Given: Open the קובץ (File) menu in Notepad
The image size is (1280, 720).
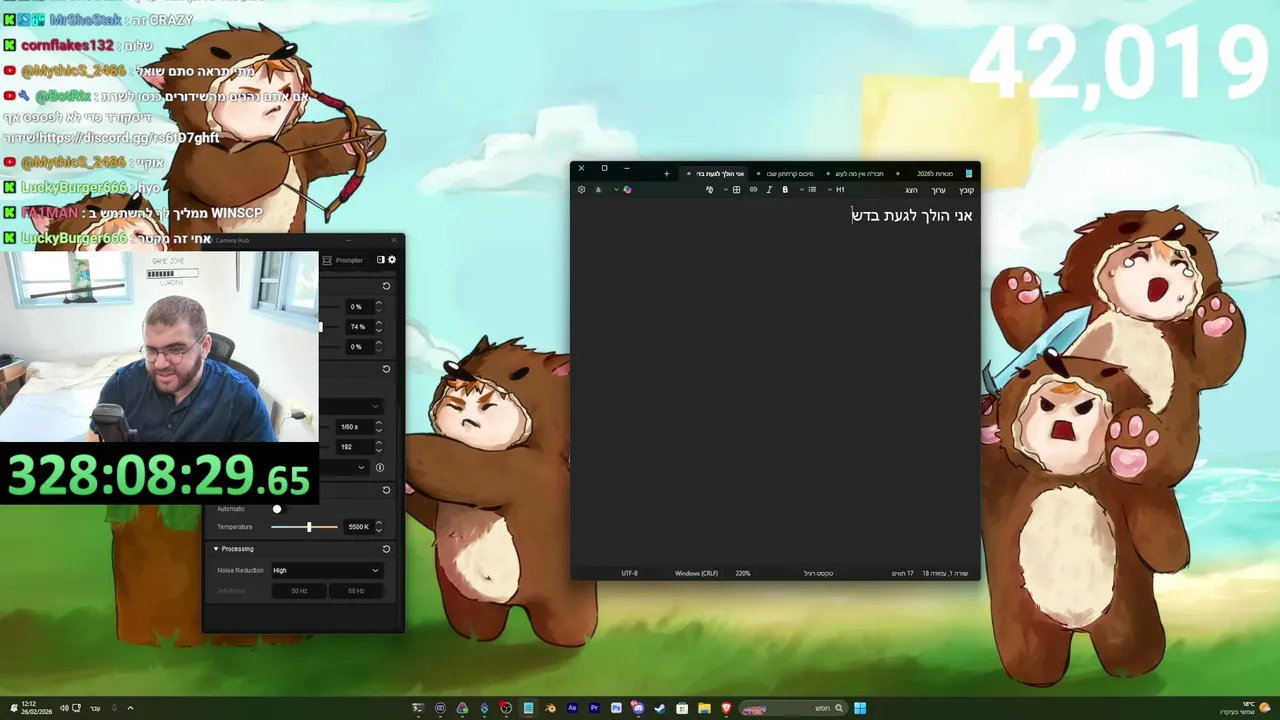Looking at the screenshot, I should pyautogui.click(x=966, y=190).
